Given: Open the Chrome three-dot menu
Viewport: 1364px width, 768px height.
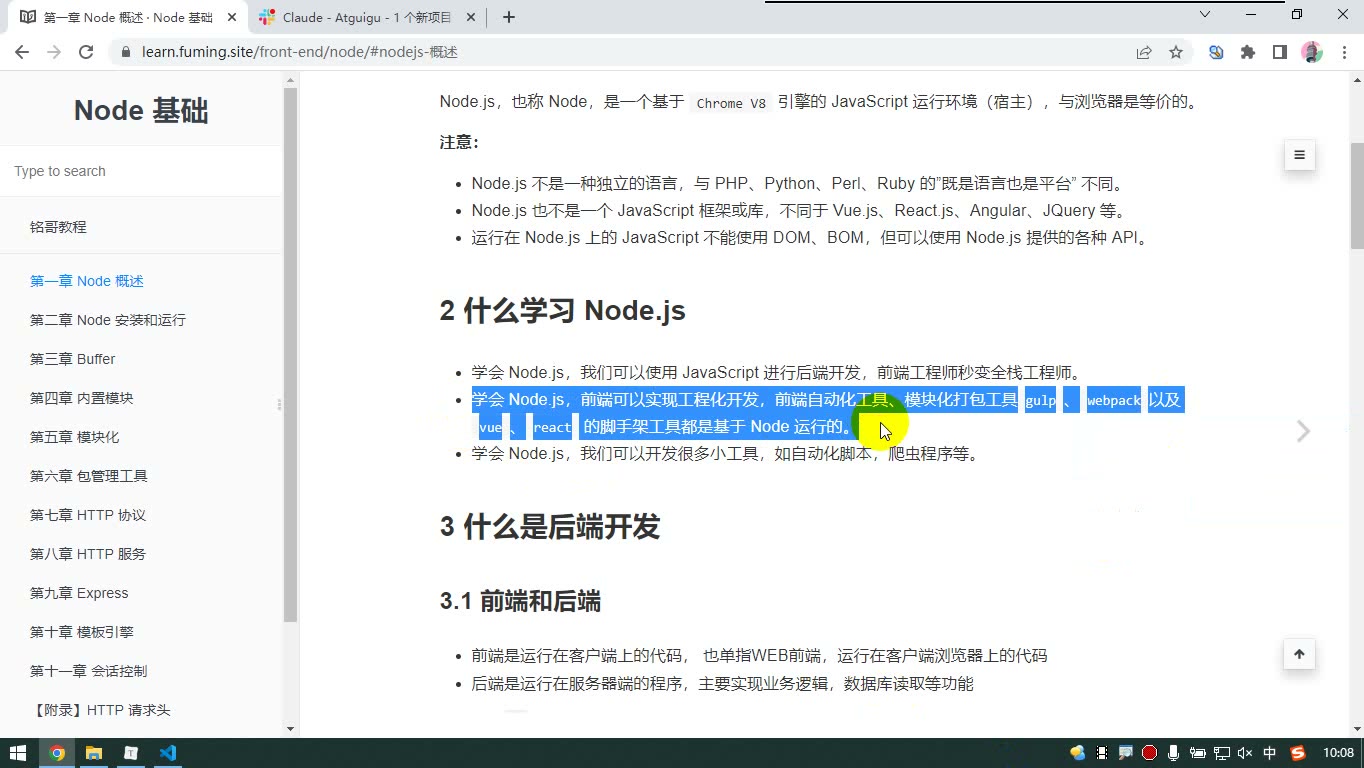Looking at the screenshot, I should click(1342, 52).
